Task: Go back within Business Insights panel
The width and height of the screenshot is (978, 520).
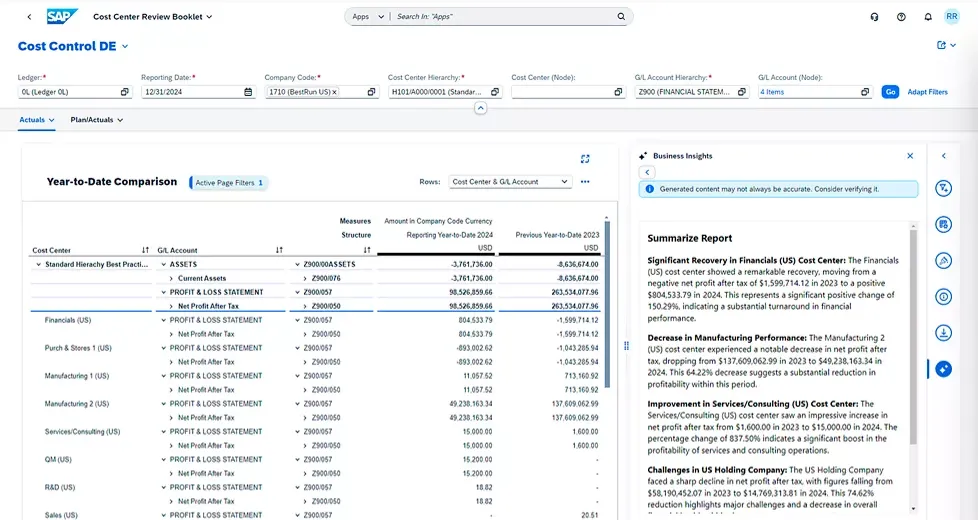Action: 647,172
